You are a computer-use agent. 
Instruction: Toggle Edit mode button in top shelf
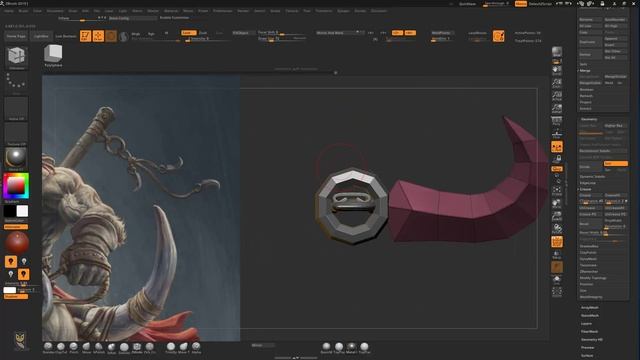[85, 36]
